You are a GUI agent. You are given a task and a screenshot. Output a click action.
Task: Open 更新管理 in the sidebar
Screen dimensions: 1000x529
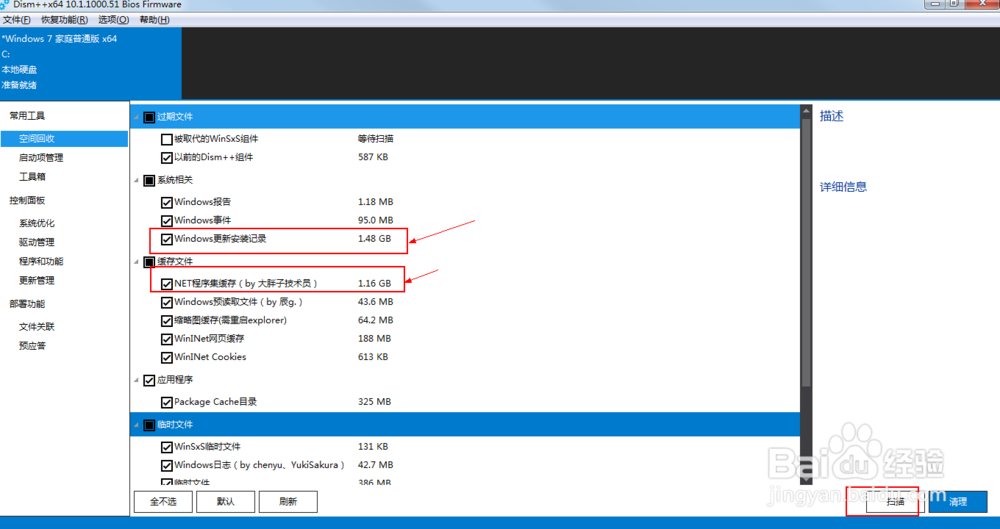(x=36, y=281)
